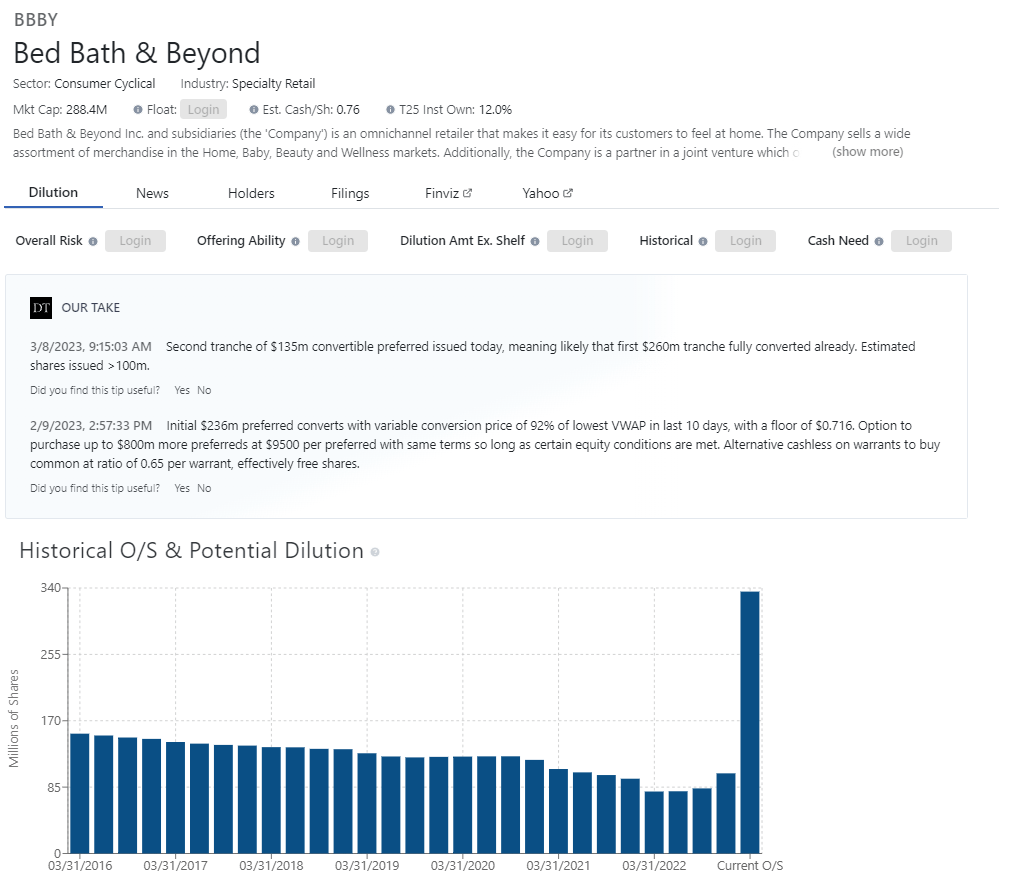Click Login button next to Float
Screen dimensions: 1011x871
[203, 110]
